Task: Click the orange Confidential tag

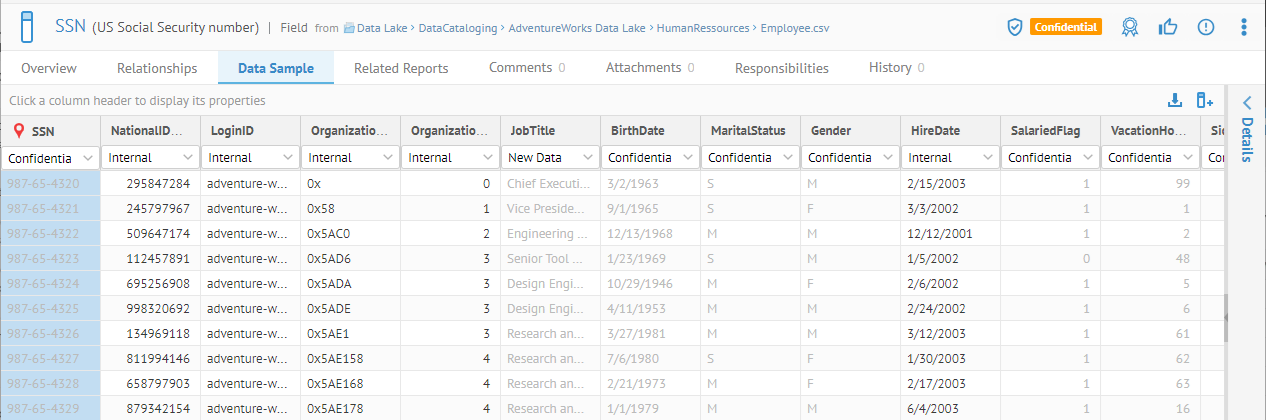Action: (x=1065, y=27)
